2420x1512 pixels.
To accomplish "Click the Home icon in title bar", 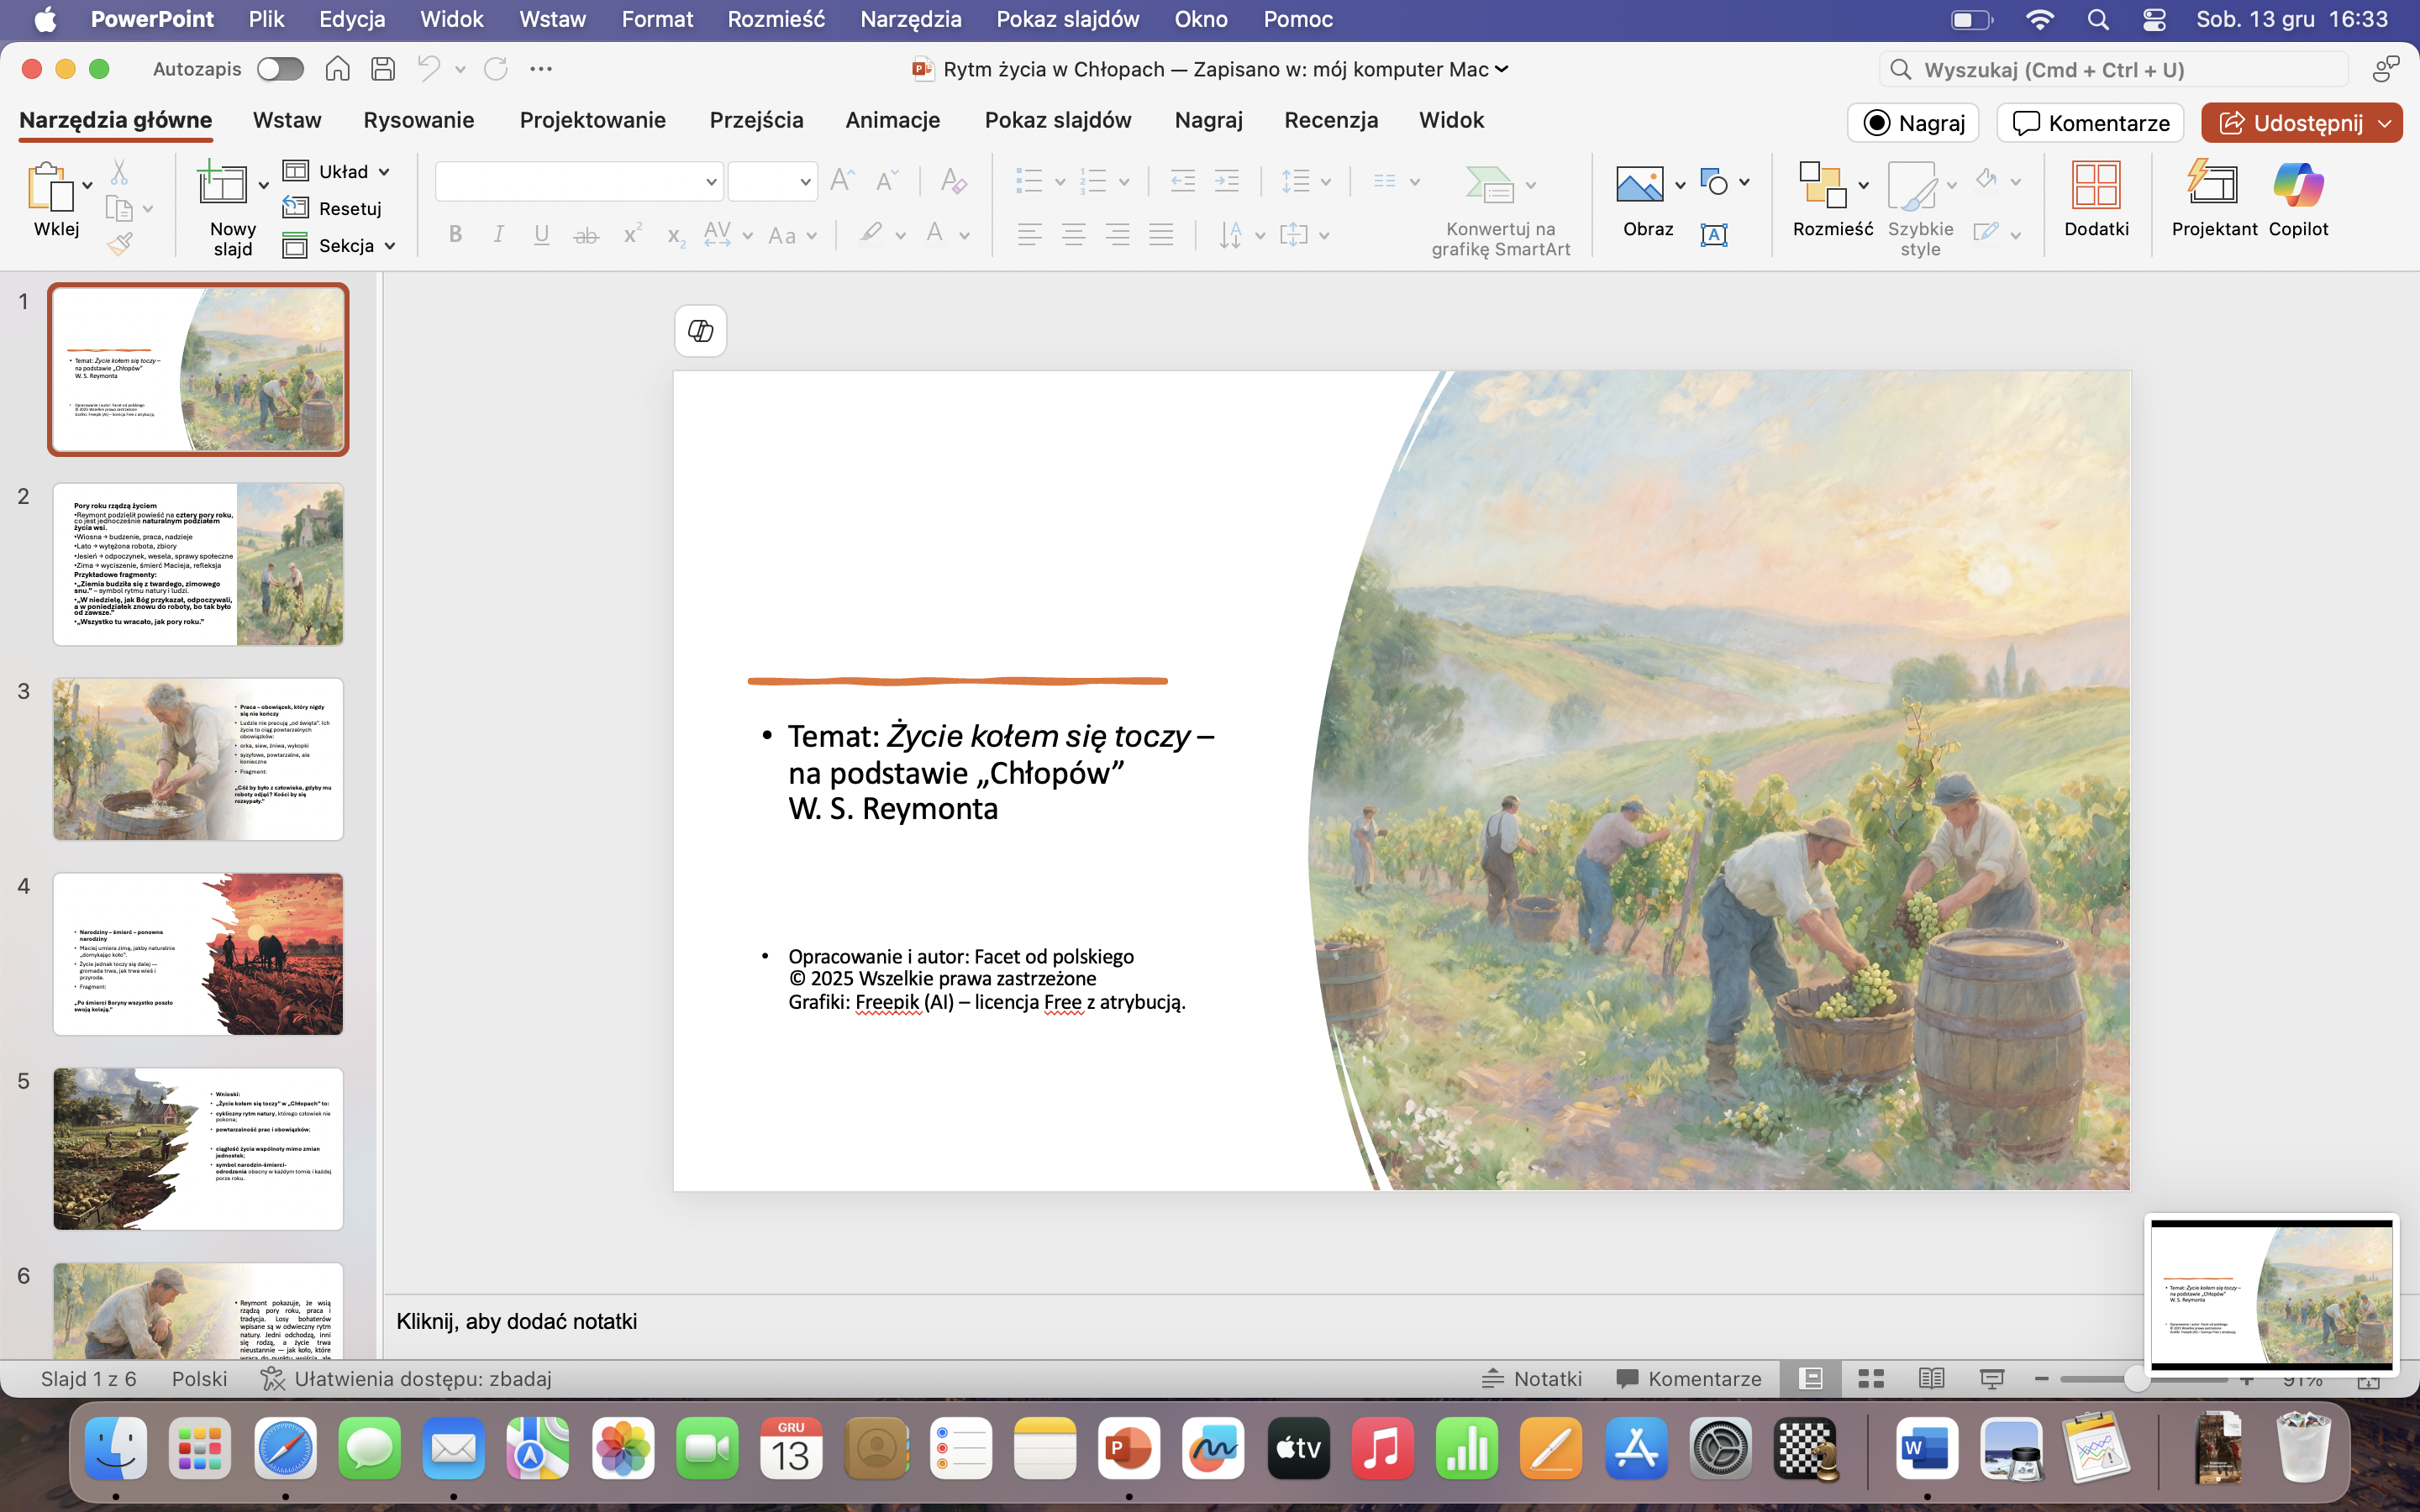I will (337, 69).
